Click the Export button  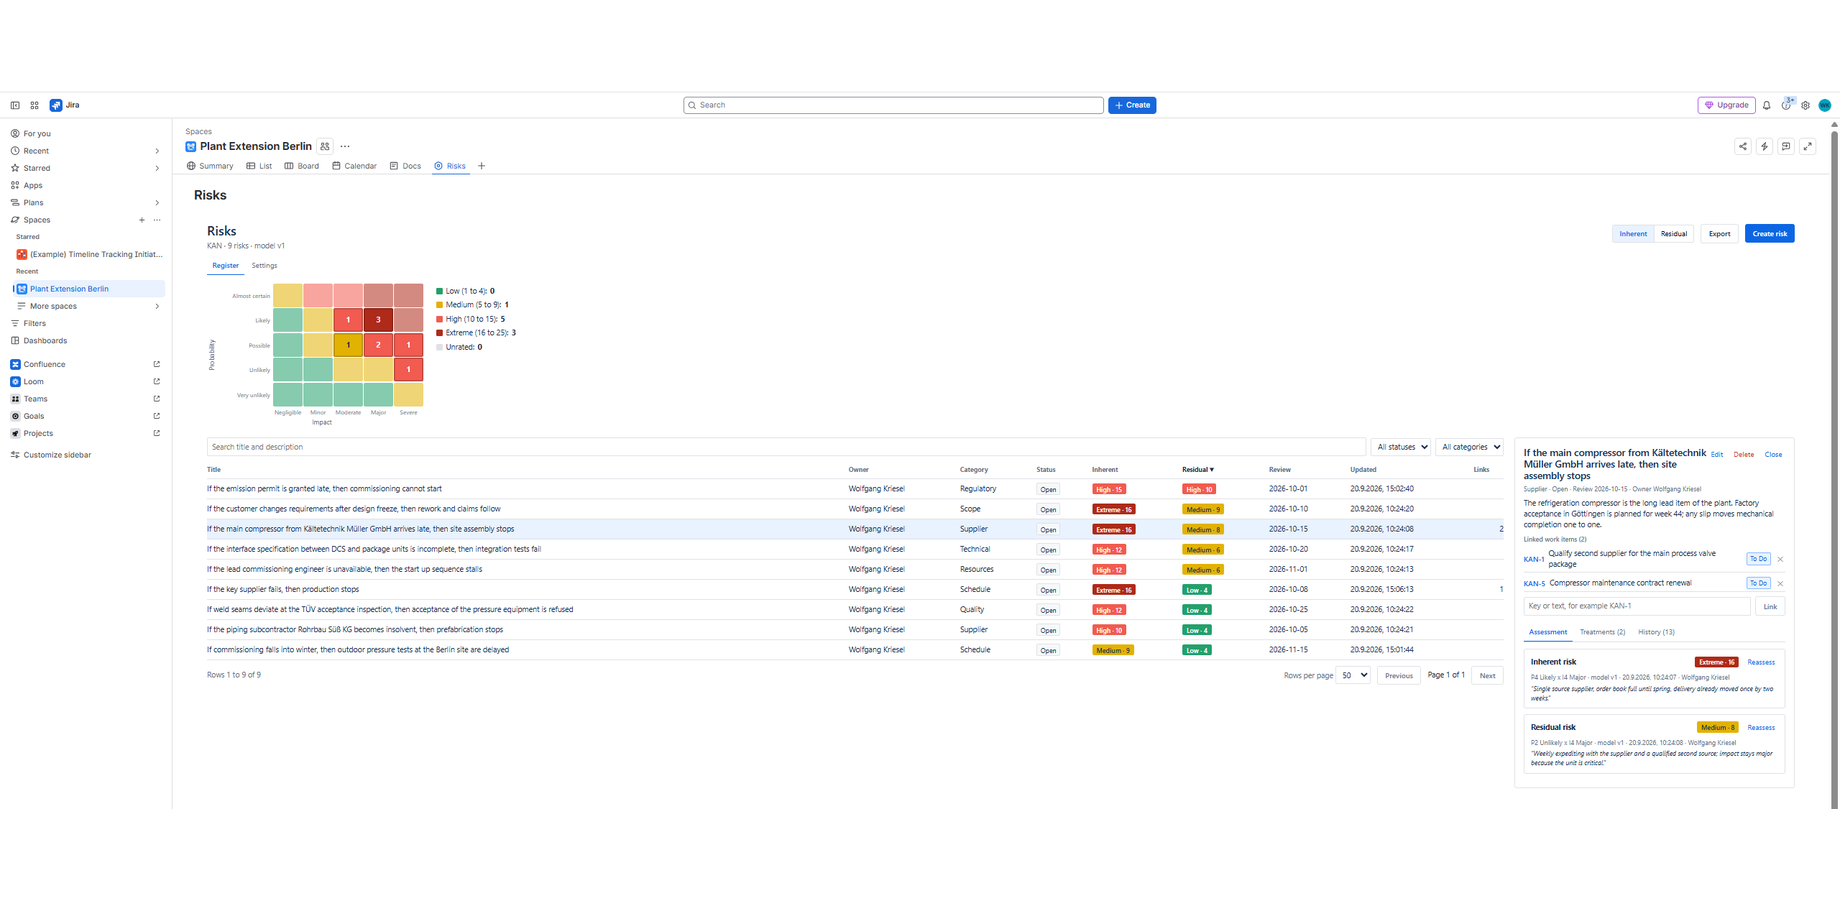coord(1719,234)
